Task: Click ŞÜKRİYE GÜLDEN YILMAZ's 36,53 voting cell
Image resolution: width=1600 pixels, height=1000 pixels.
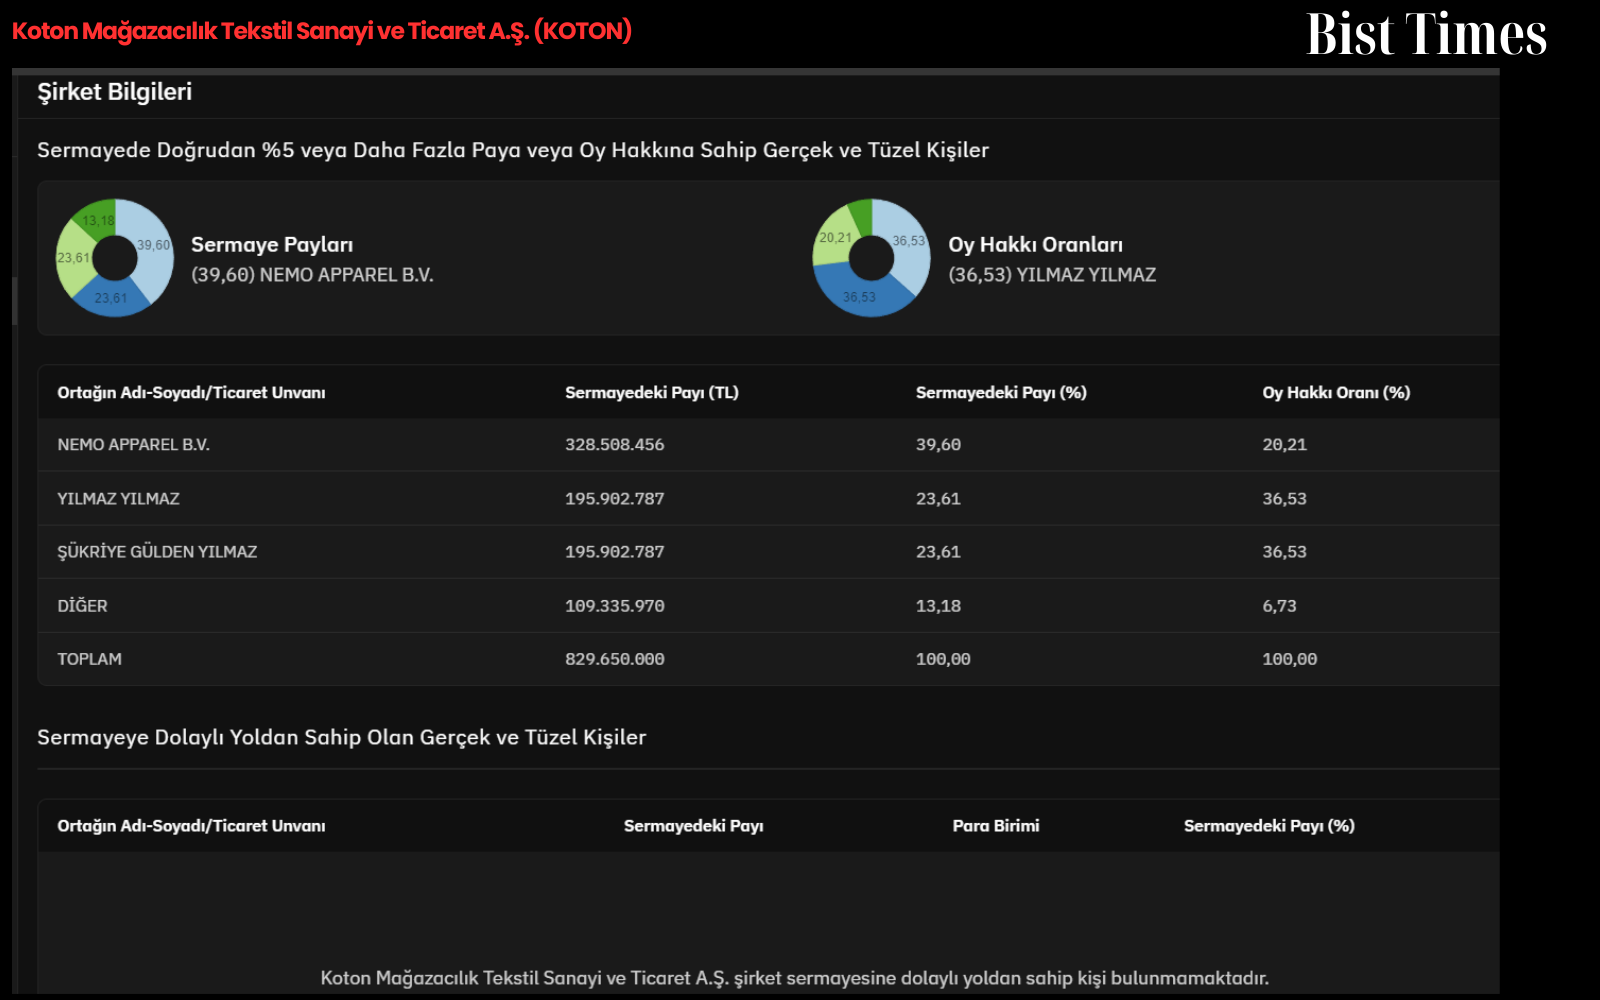Action: point(1284,552)
